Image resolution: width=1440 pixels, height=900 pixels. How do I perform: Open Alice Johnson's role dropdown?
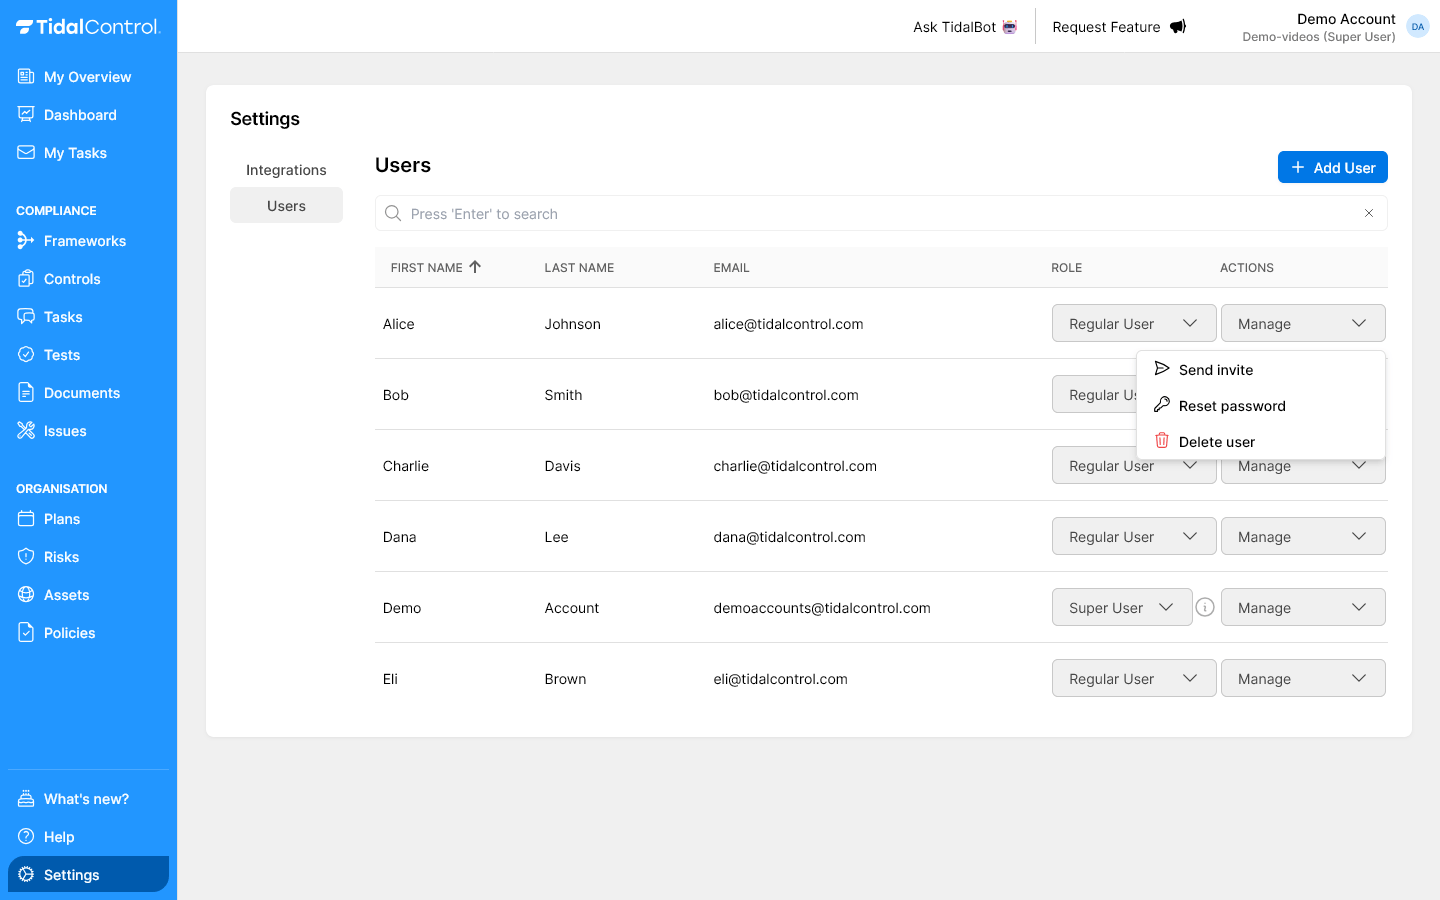(1133, 323)
